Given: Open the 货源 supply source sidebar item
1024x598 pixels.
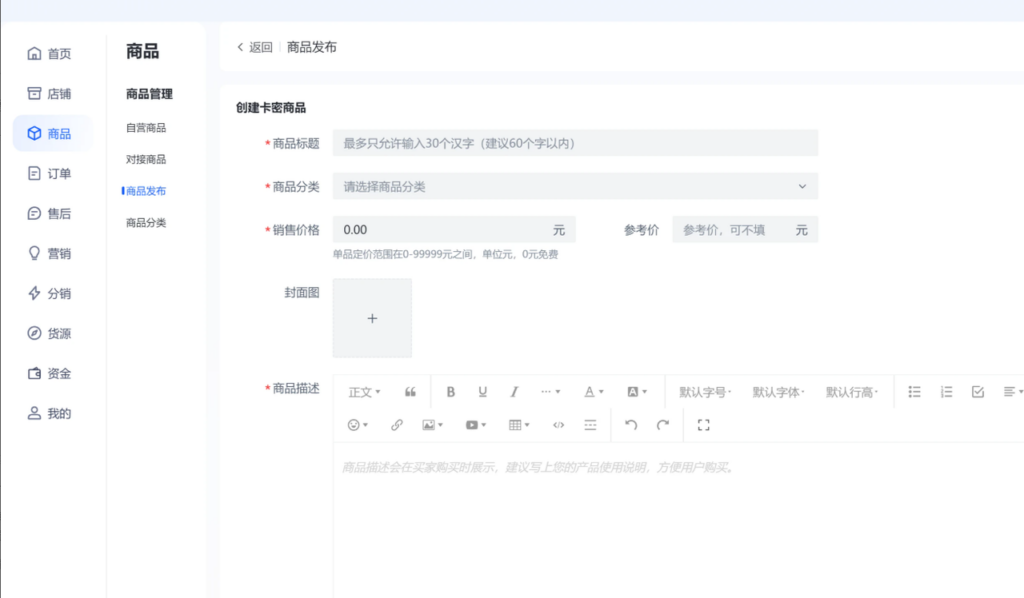Looking at the screenshot, I should point(50,333).
